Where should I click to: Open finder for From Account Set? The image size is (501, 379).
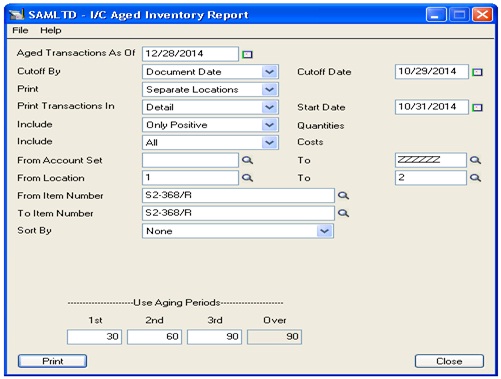click(247, 160)
